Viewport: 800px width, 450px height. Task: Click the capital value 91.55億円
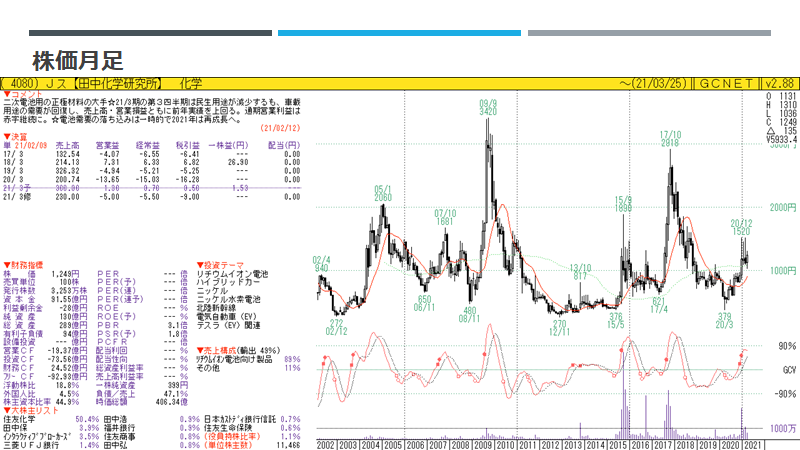(x=68, y=299)
